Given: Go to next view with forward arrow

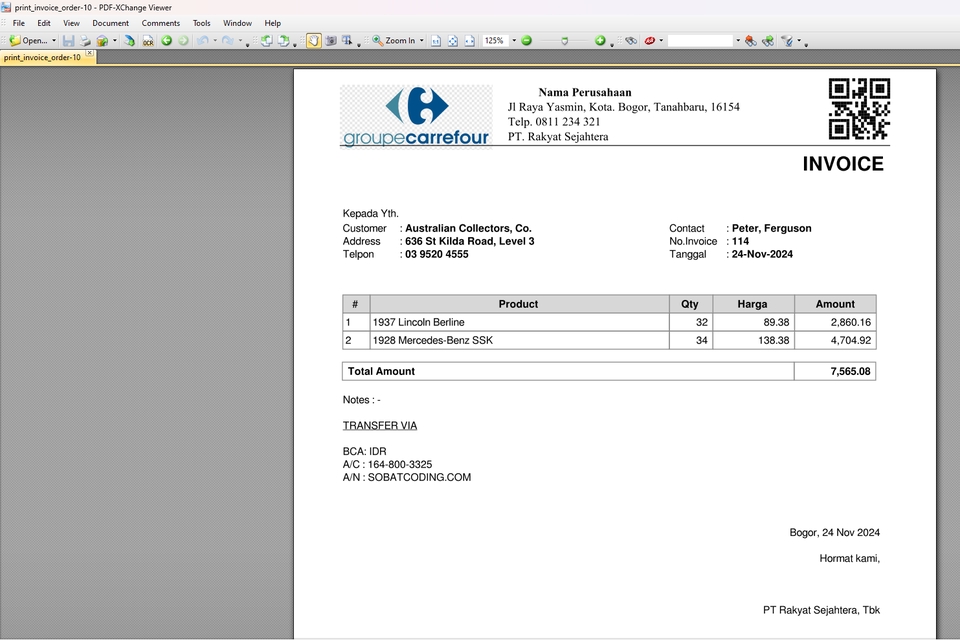Looking at the screenshot, I should coord(183,40).
